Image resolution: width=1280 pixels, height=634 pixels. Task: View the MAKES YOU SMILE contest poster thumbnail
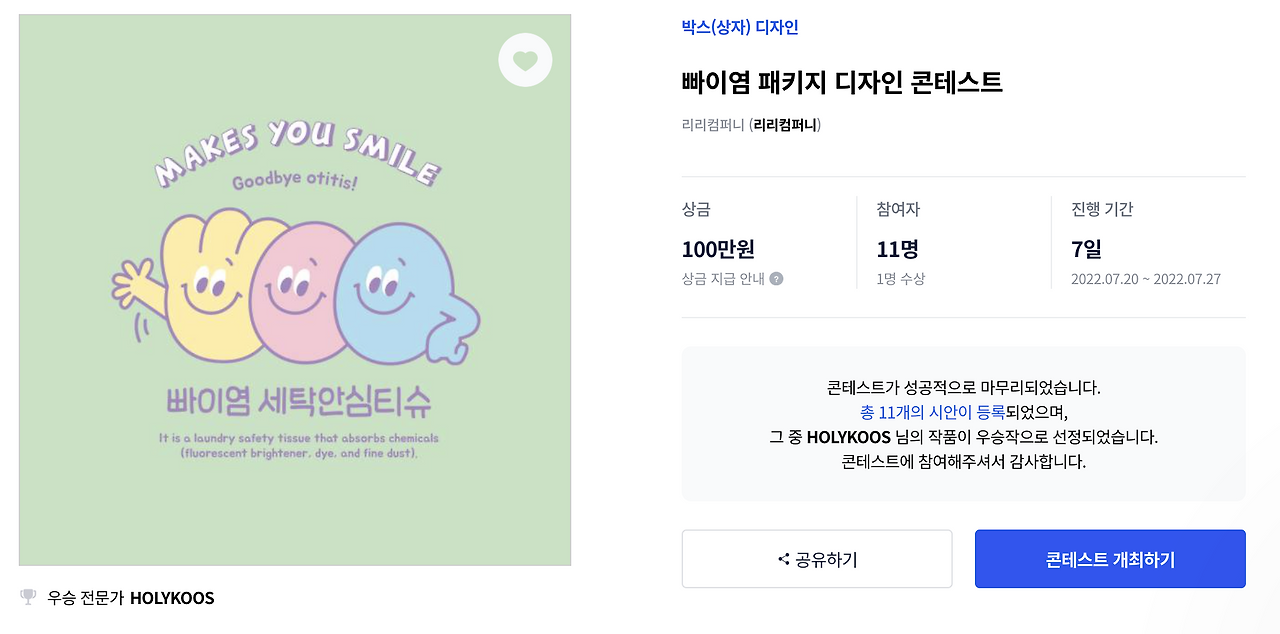point(295,288)
